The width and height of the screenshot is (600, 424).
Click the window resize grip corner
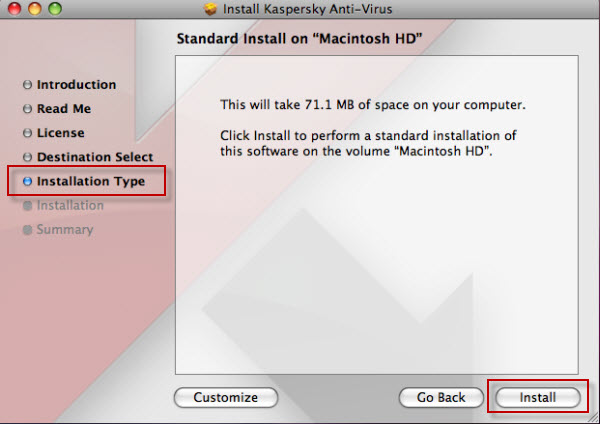tap(593, 418)
